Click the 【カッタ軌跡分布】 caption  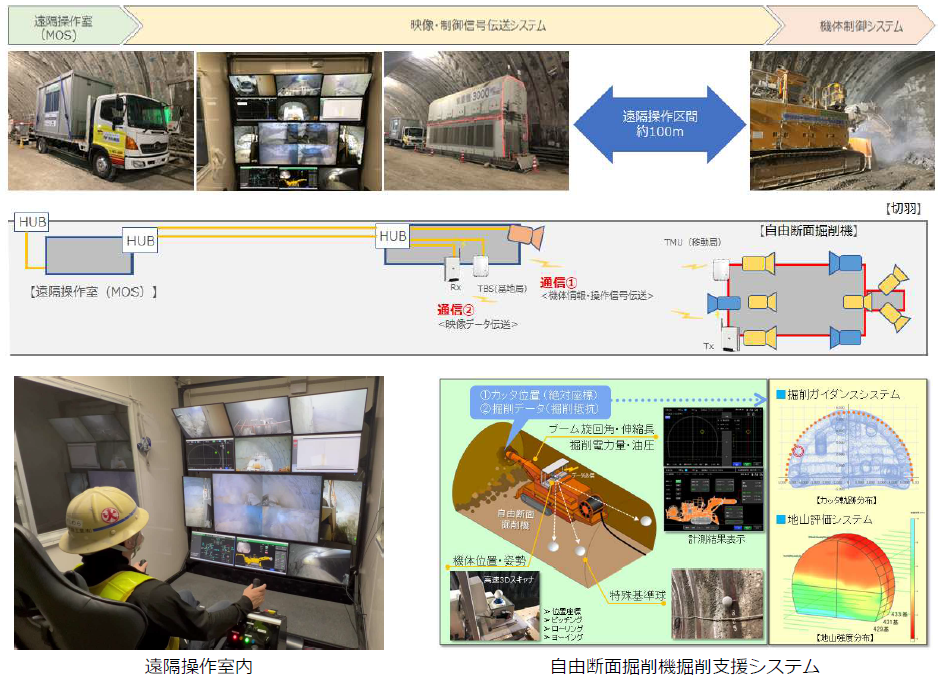pos(846,500)
